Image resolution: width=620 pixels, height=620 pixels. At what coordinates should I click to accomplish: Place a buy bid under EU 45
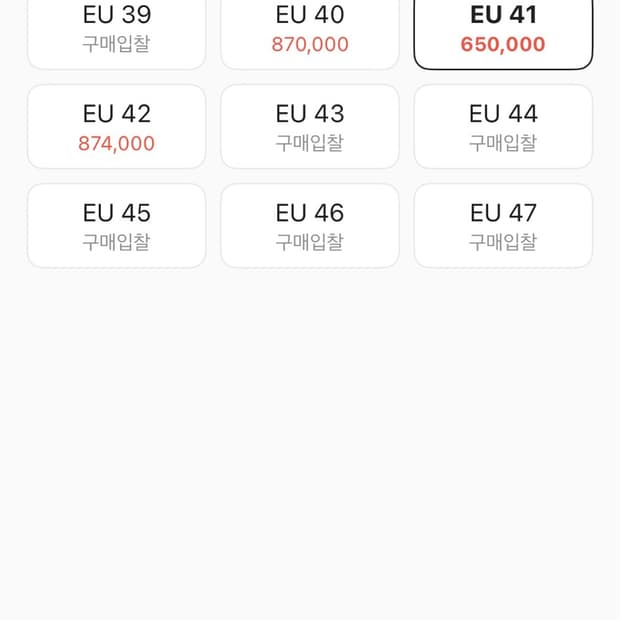click(x=116, y=242)
